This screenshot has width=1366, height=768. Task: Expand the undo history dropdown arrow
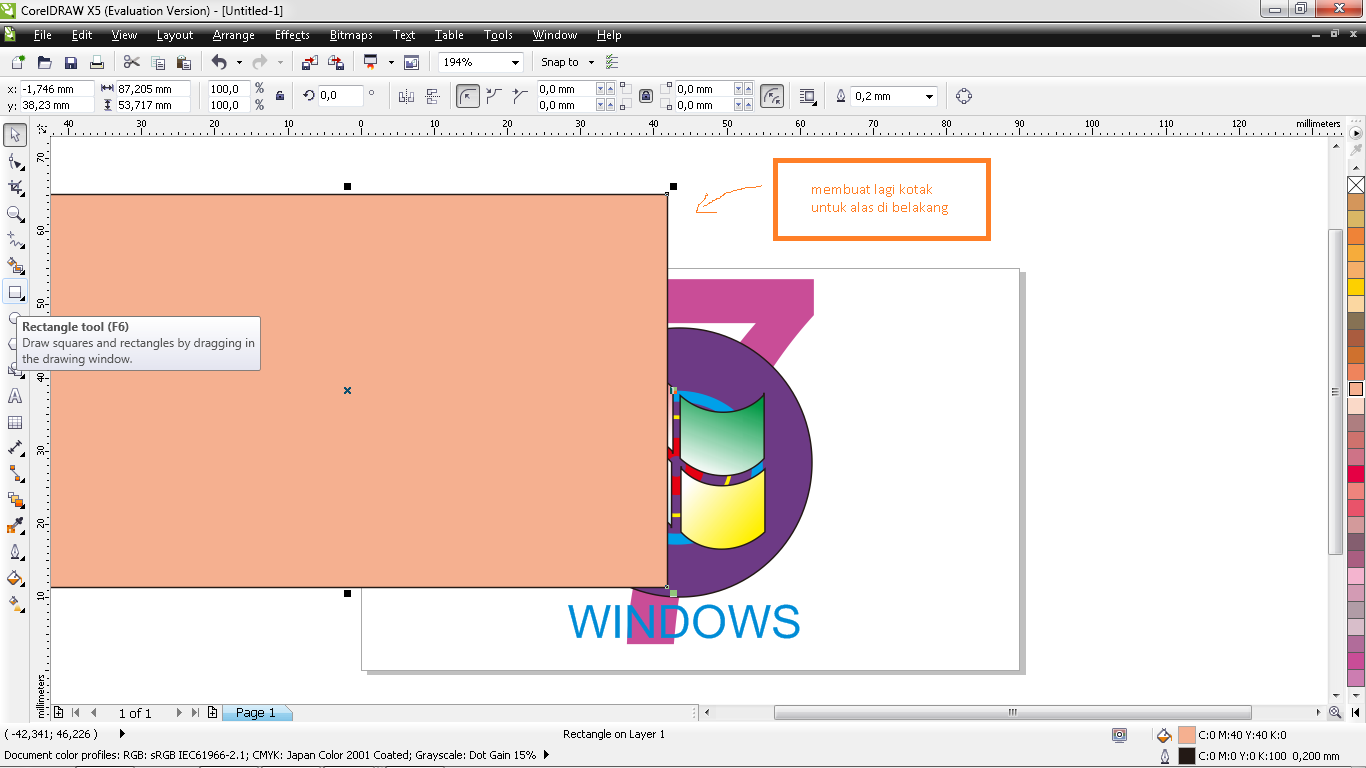tap(238, 62)
